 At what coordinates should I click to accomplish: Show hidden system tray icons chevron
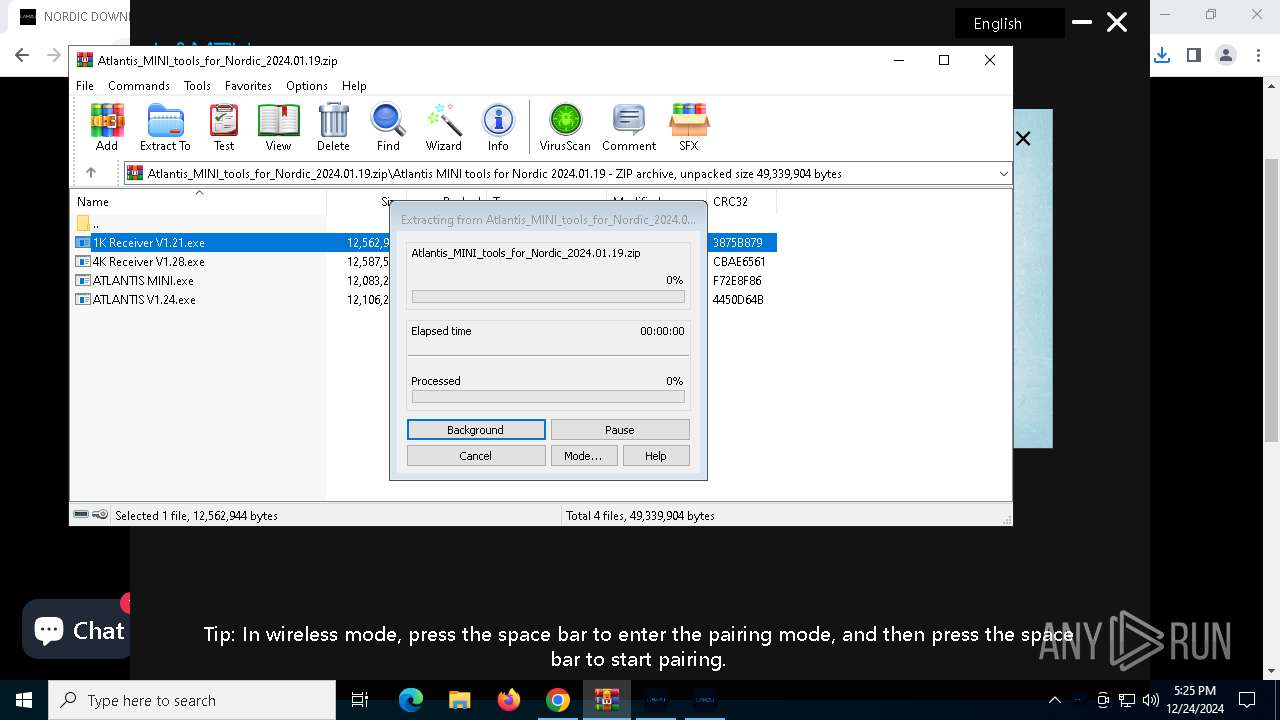tap(1054, 700)
